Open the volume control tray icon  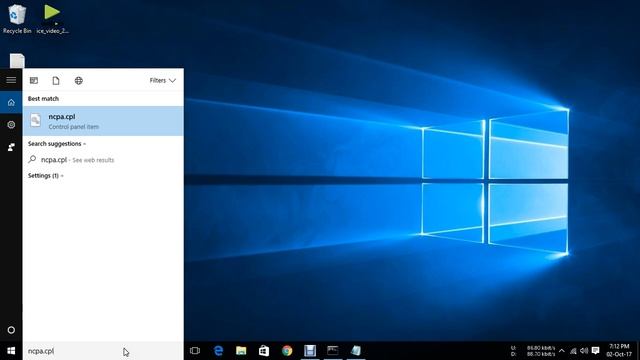point(584,351)
